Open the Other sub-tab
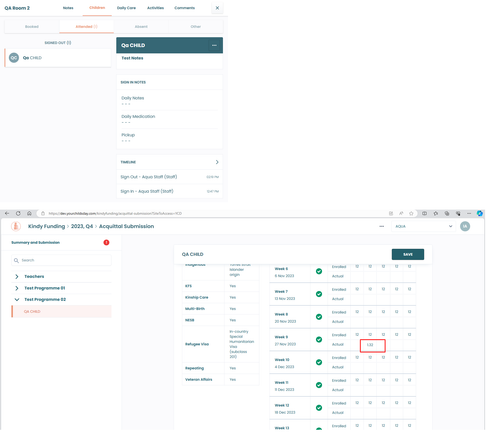The image size is (500, 444). pos(196,27)
